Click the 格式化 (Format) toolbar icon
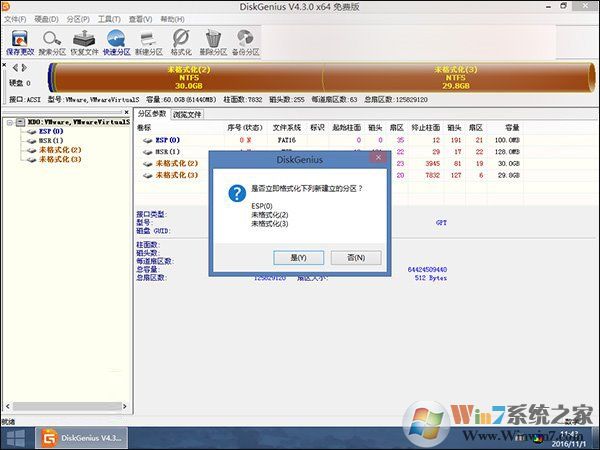This screenshot has width=600, height=450. [181, 42]
